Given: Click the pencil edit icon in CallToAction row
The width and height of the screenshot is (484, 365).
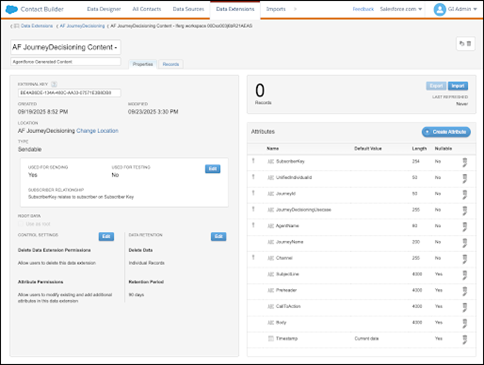Looking at the screenshot, I should 464,311.
